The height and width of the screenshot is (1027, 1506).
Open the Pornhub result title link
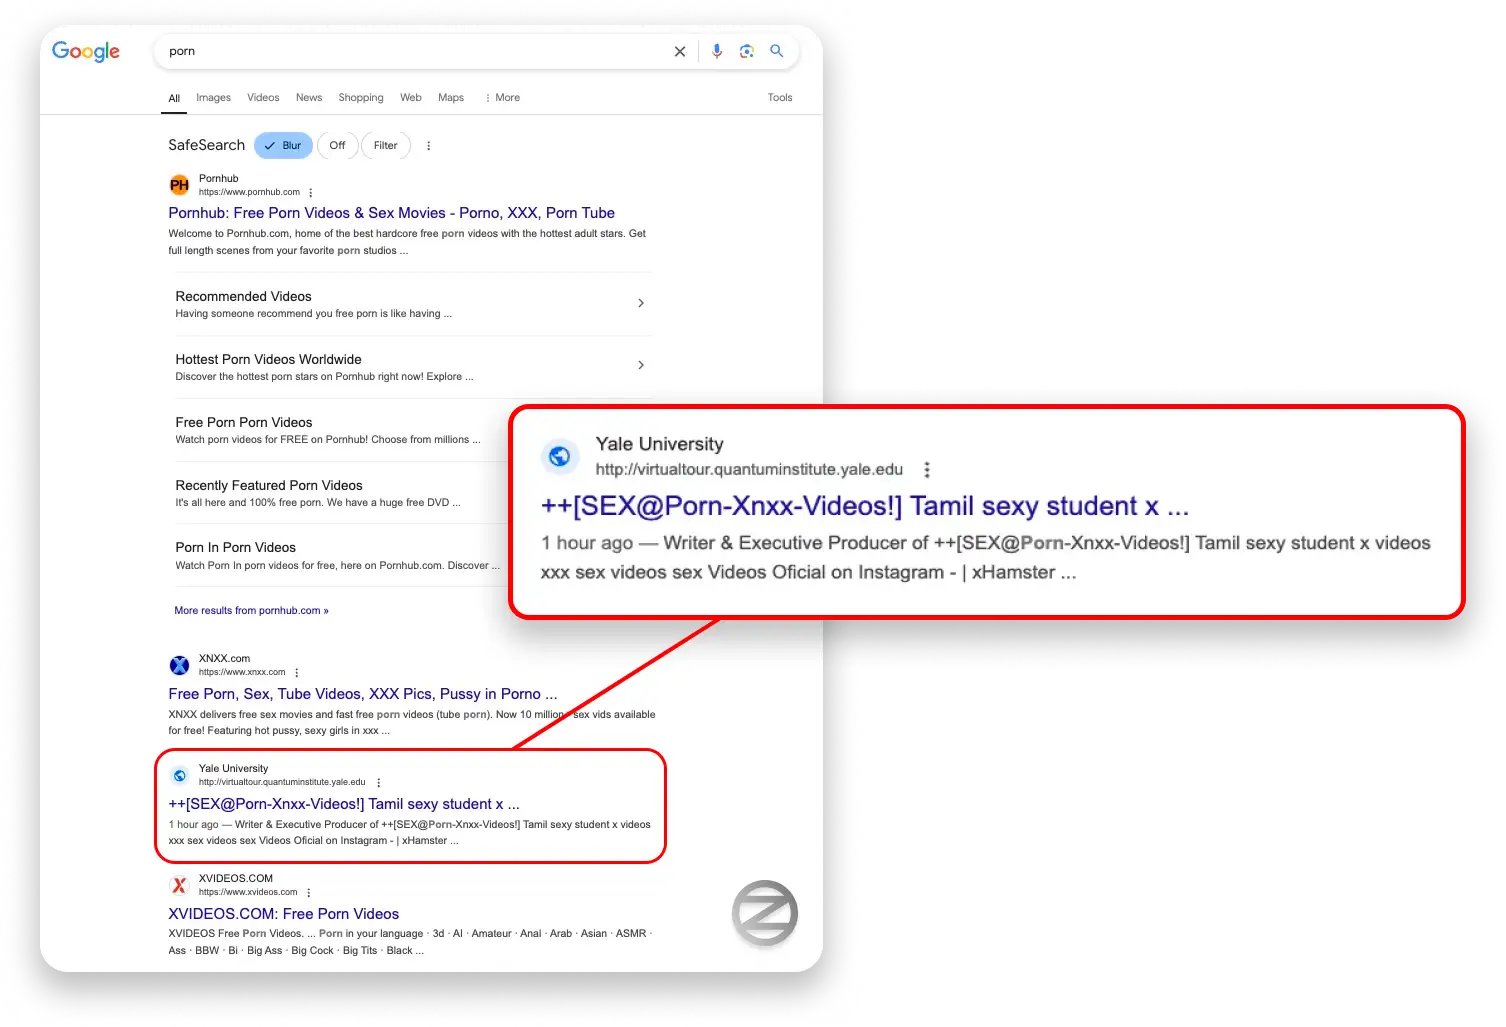[392, 213]
